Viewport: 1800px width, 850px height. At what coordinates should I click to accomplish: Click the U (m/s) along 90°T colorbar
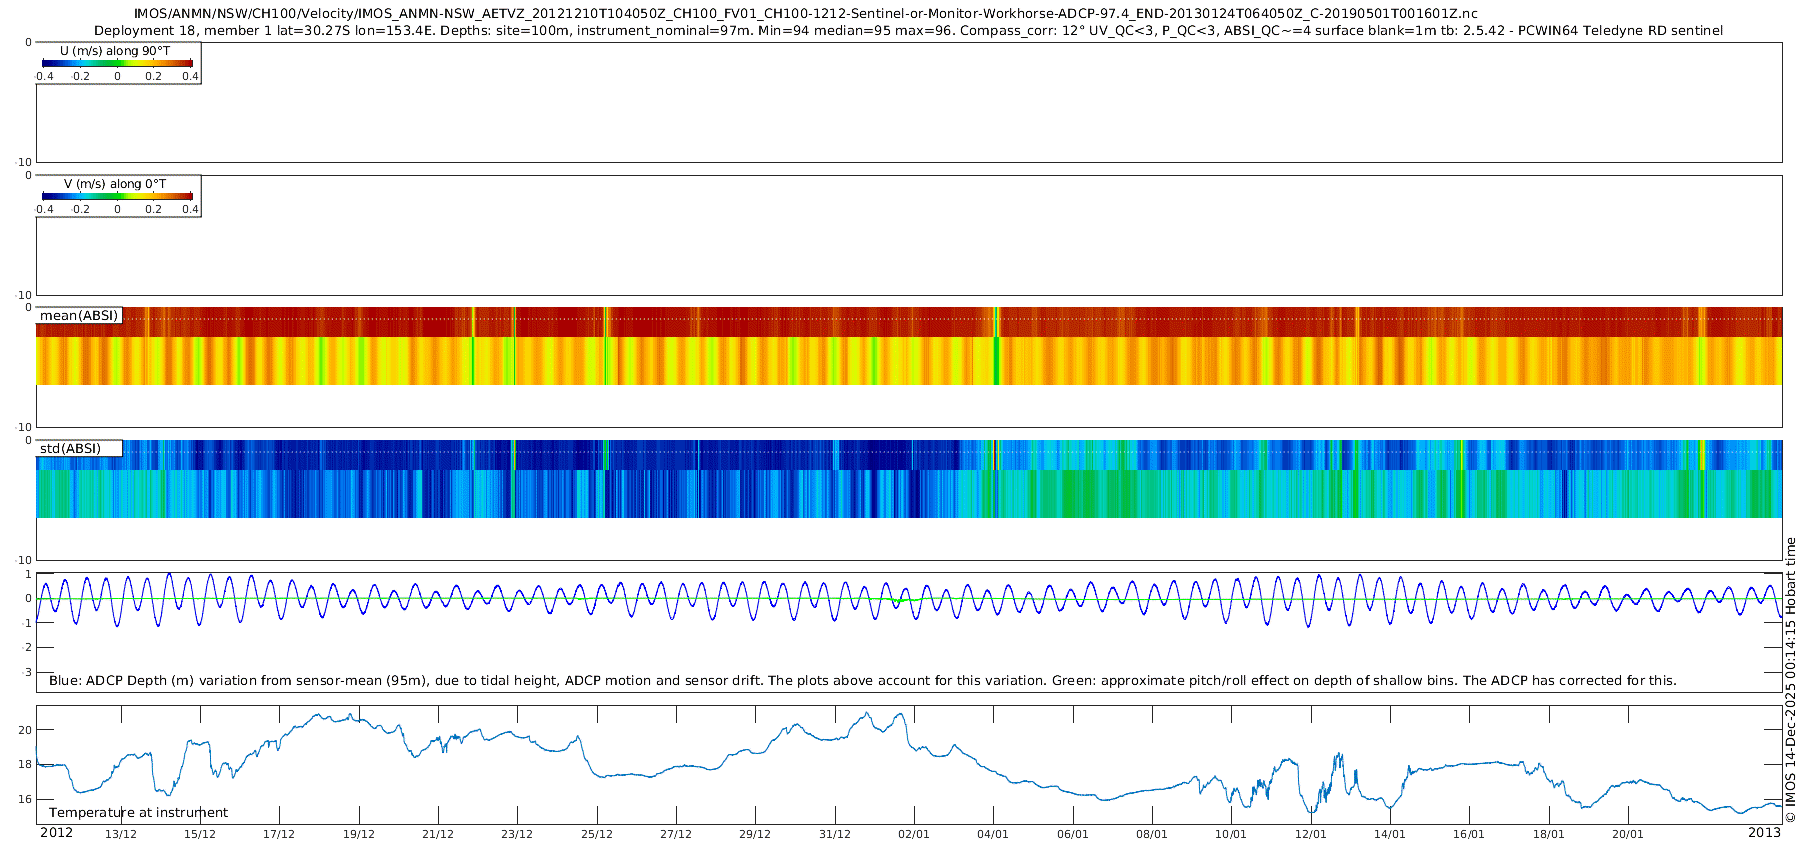pyautogui.click(x=118, y=63)
